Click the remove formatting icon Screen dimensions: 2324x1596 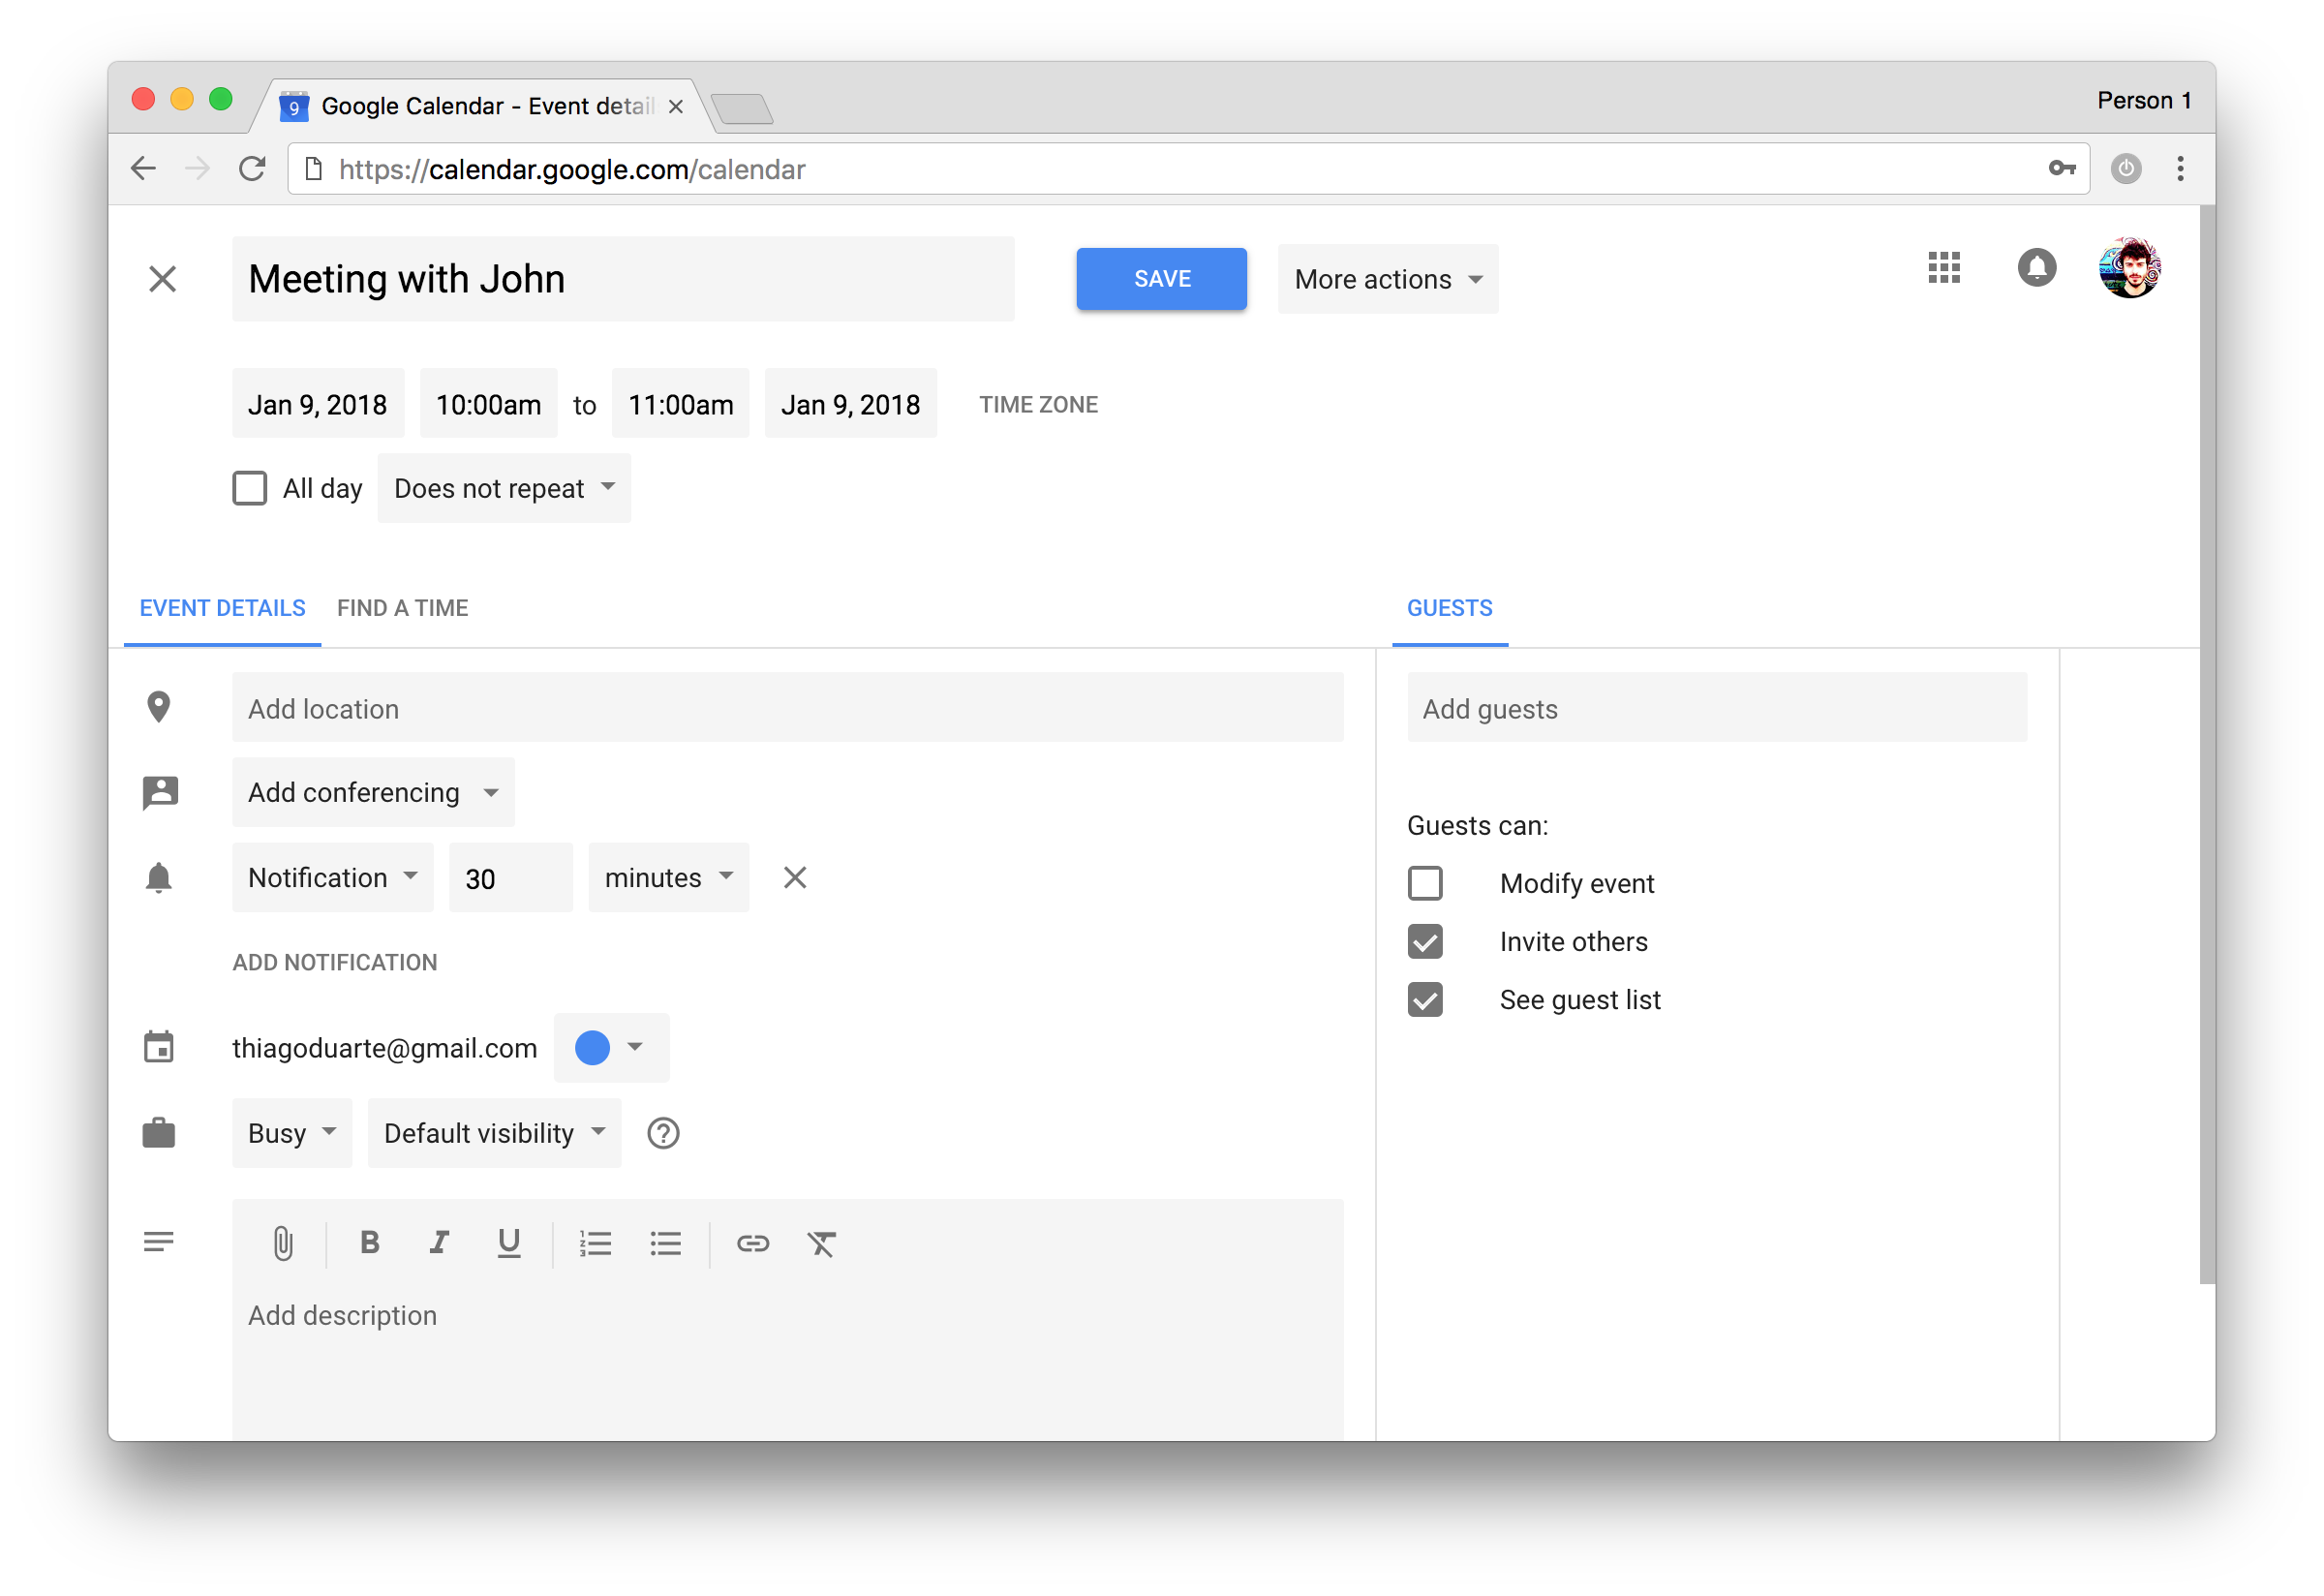click(x=821, y=1243)
